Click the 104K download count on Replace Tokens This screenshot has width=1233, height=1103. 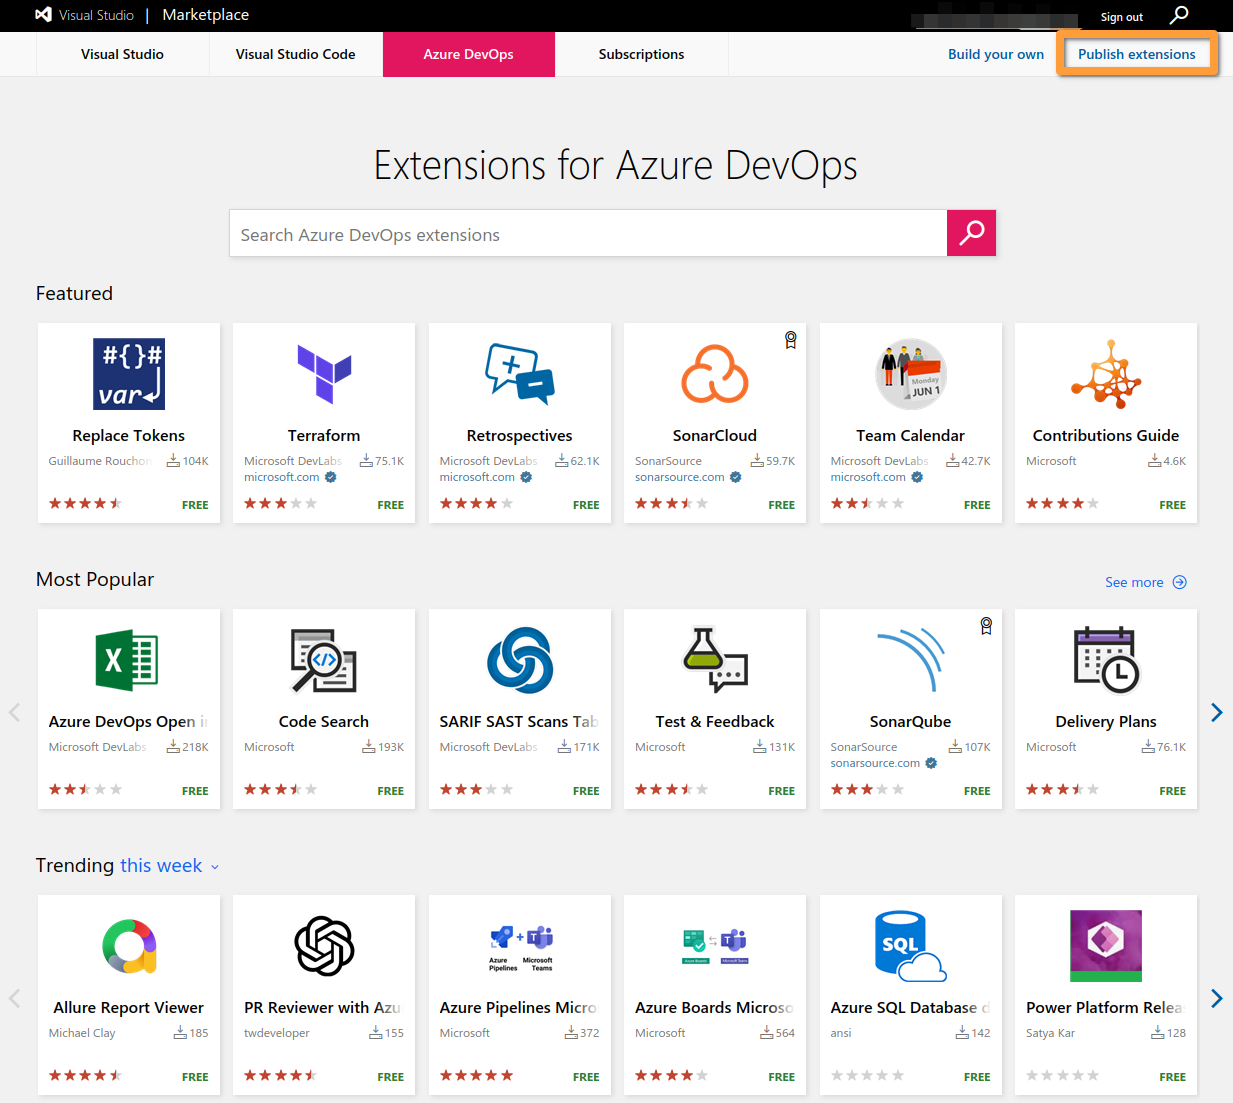[x=188, y=461]
